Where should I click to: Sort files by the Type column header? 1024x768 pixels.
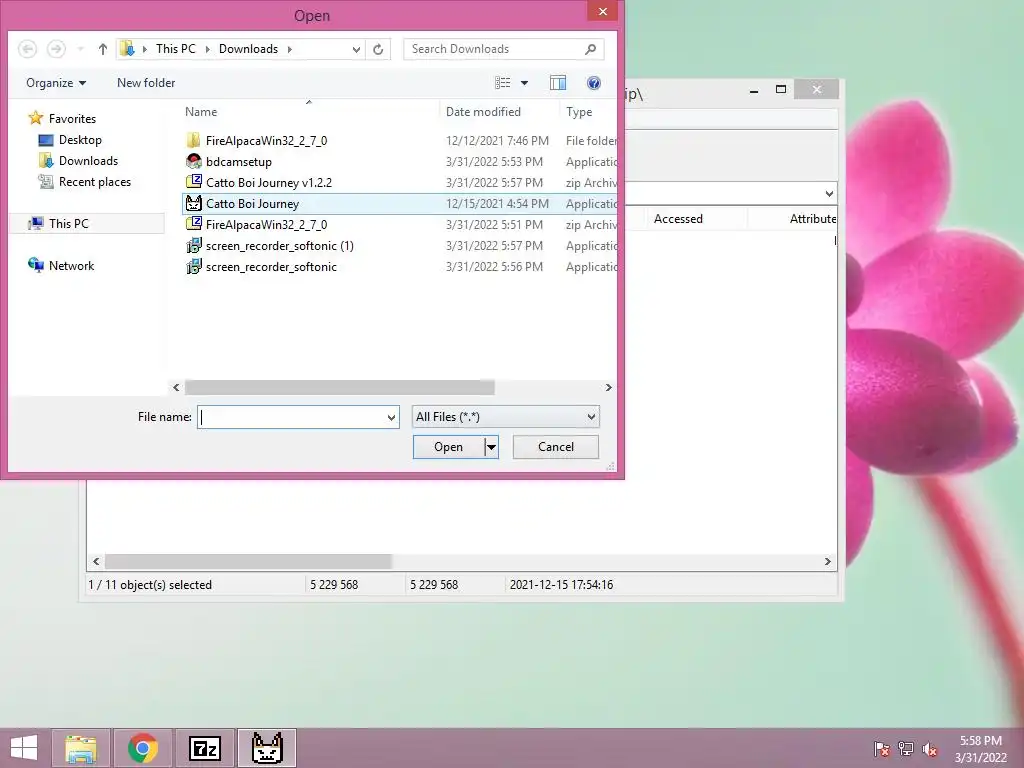point(579,112)
